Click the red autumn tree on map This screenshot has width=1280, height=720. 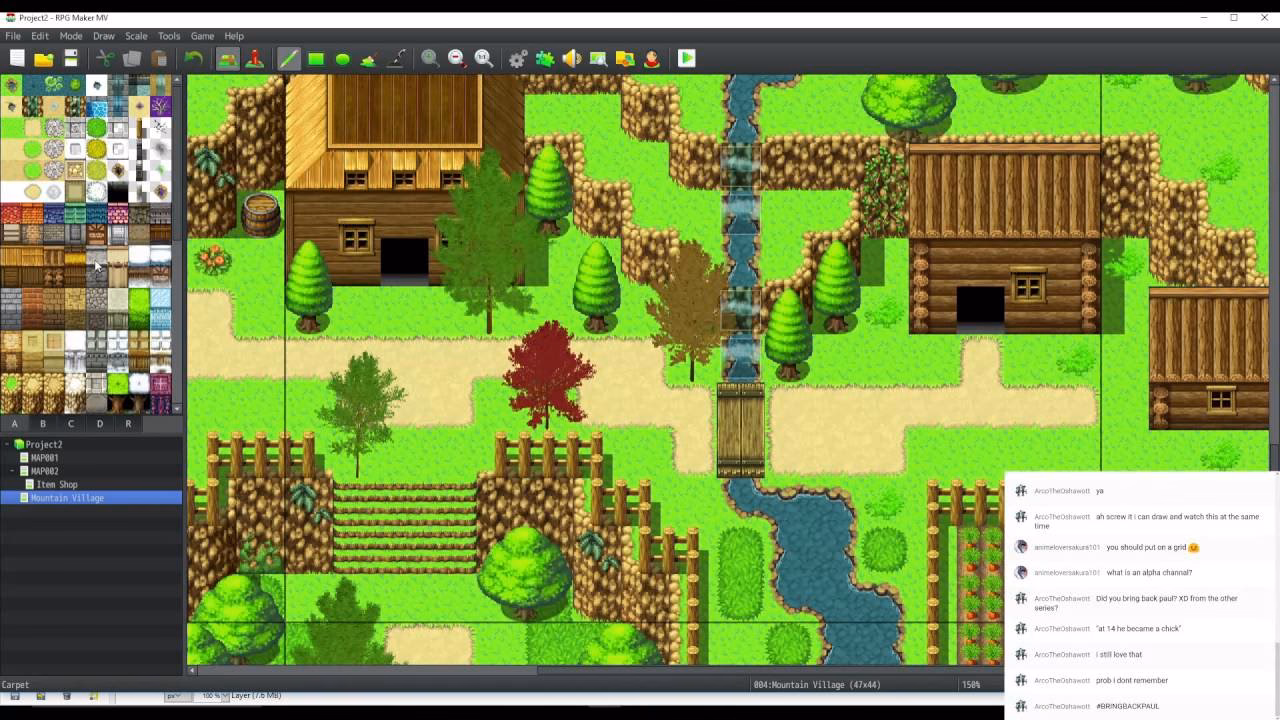point(548,374)
